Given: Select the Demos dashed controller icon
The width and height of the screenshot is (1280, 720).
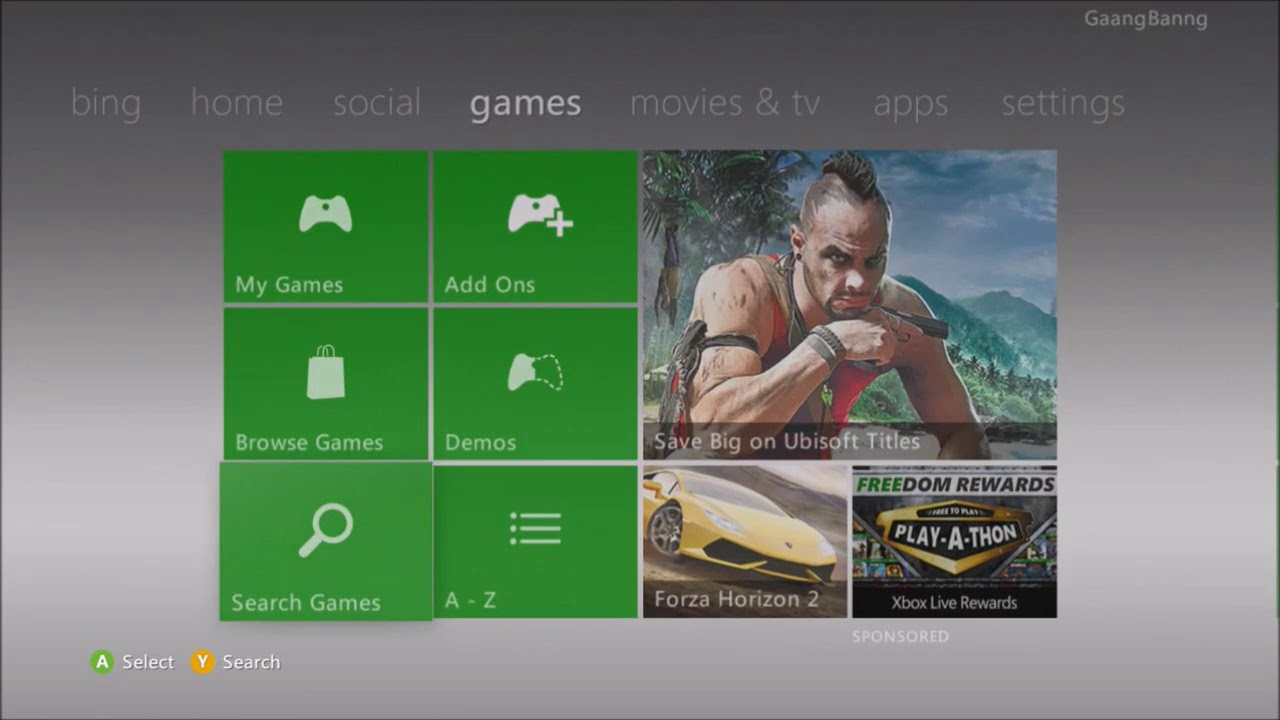Looking at the screenshot, I should (x=535, y=371).
